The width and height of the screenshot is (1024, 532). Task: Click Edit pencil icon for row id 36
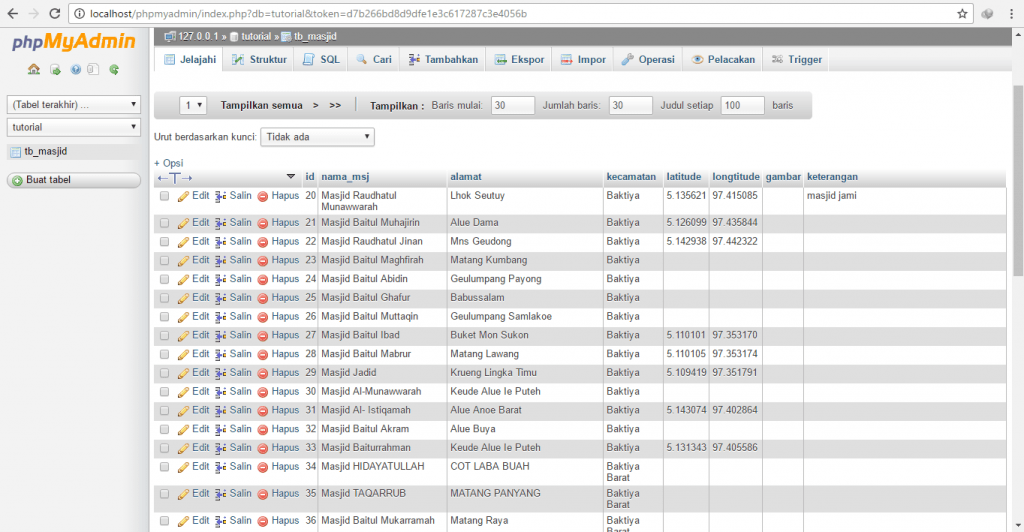click(184, 522)
